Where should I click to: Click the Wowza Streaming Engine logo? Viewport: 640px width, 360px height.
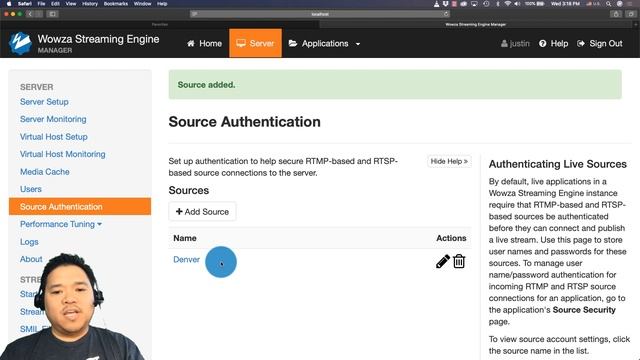tap(20, 43)
